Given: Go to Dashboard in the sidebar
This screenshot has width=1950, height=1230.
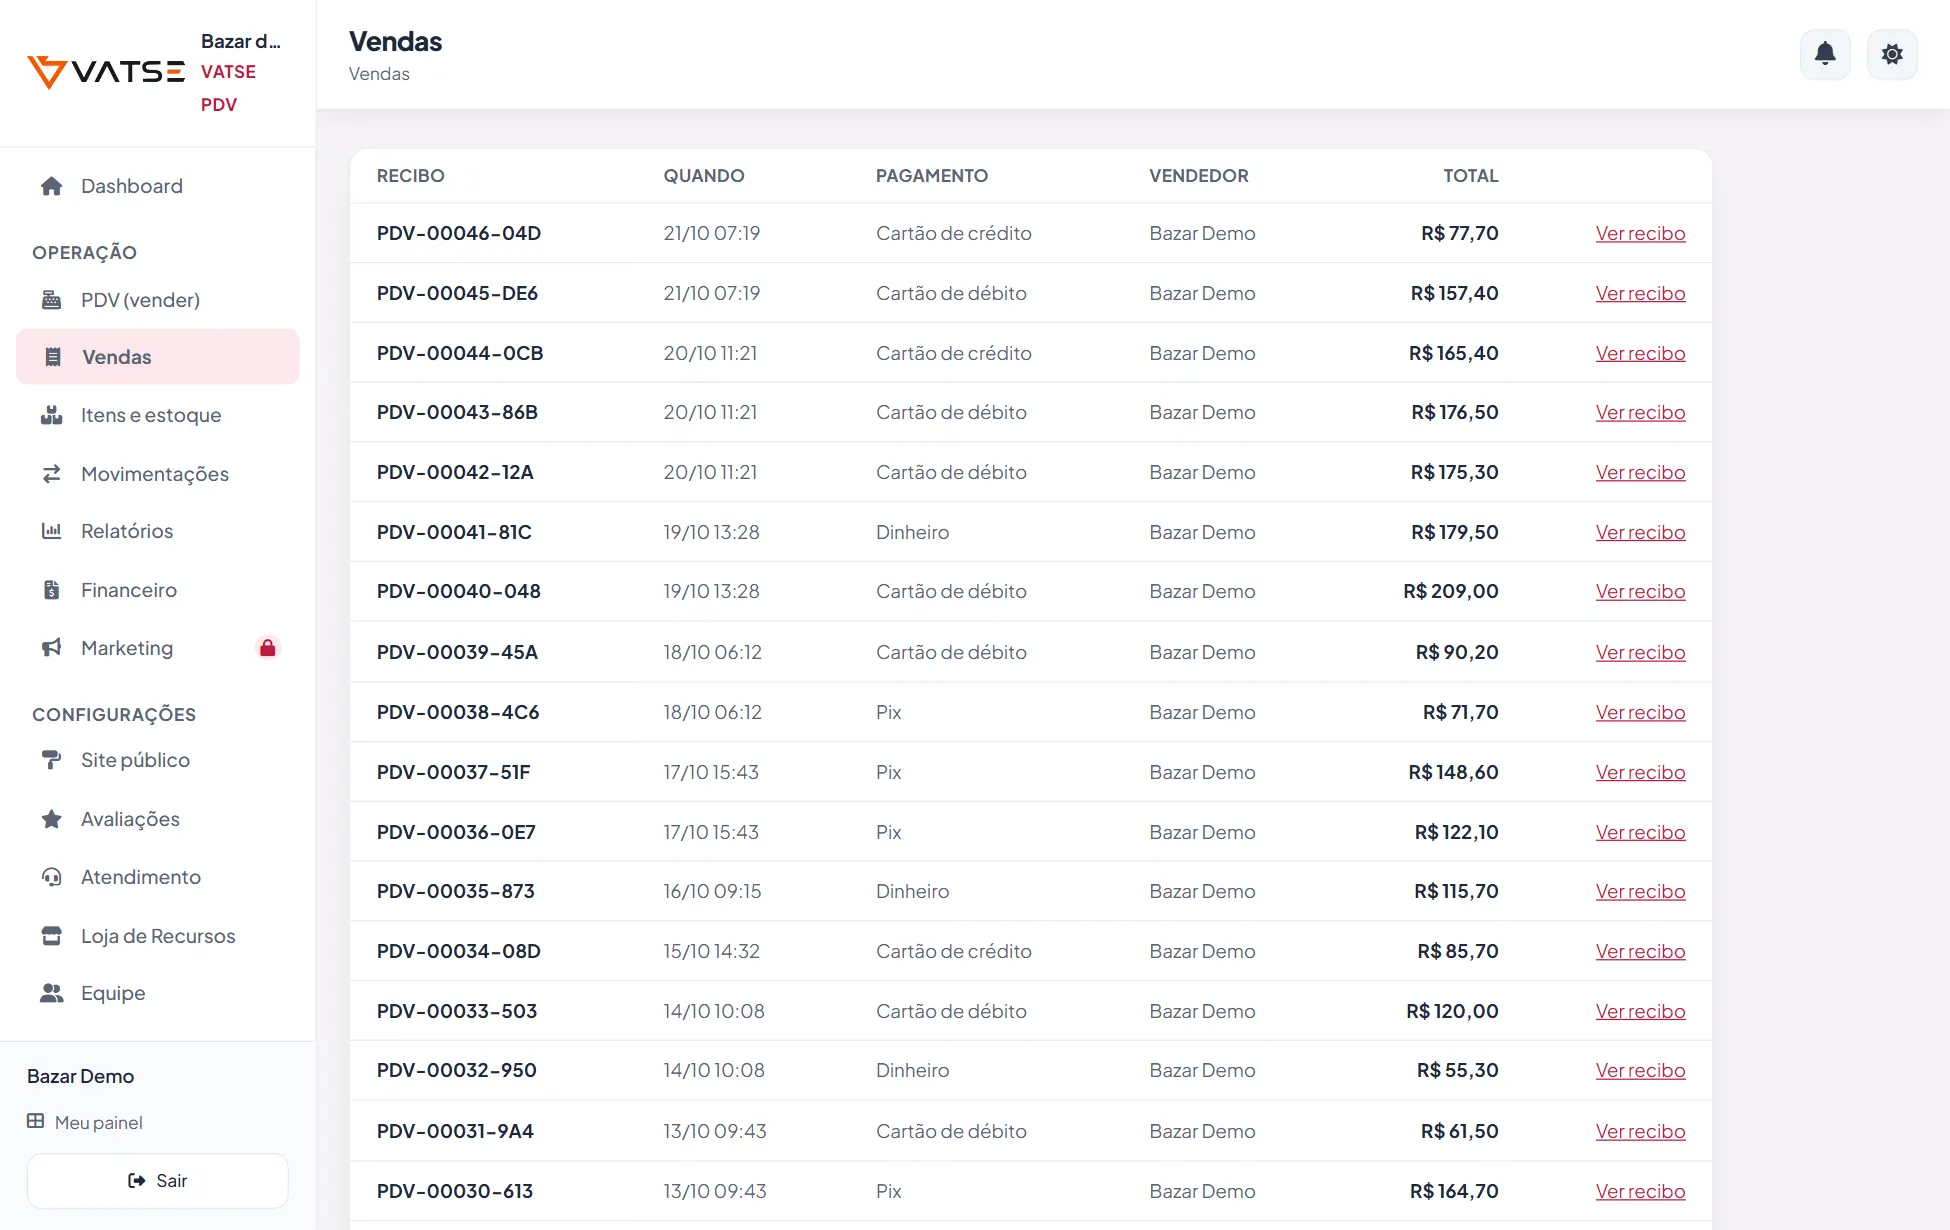Looking at the screenshot, I should click(158, 186).
